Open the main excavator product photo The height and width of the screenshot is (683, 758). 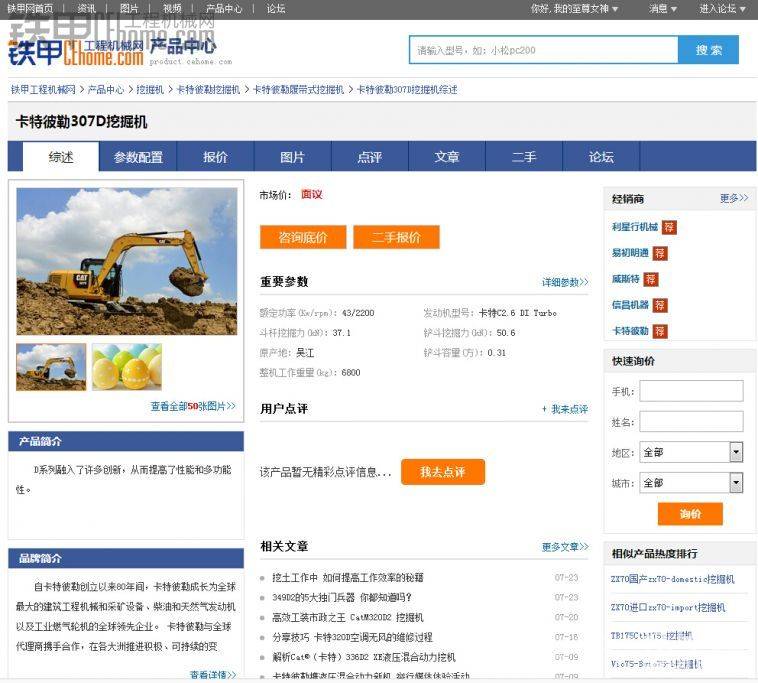click(x=127, y=262)
